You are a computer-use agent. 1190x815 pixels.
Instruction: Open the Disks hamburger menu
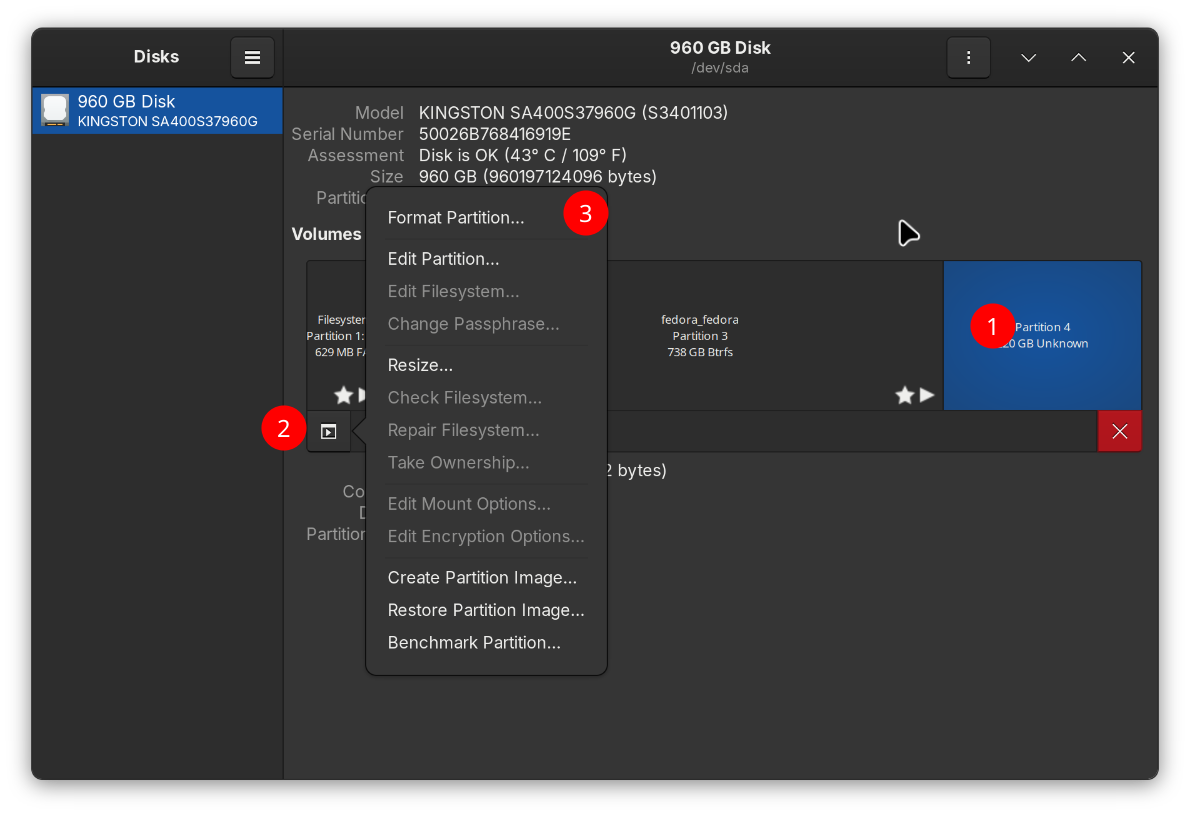(252, 58)
